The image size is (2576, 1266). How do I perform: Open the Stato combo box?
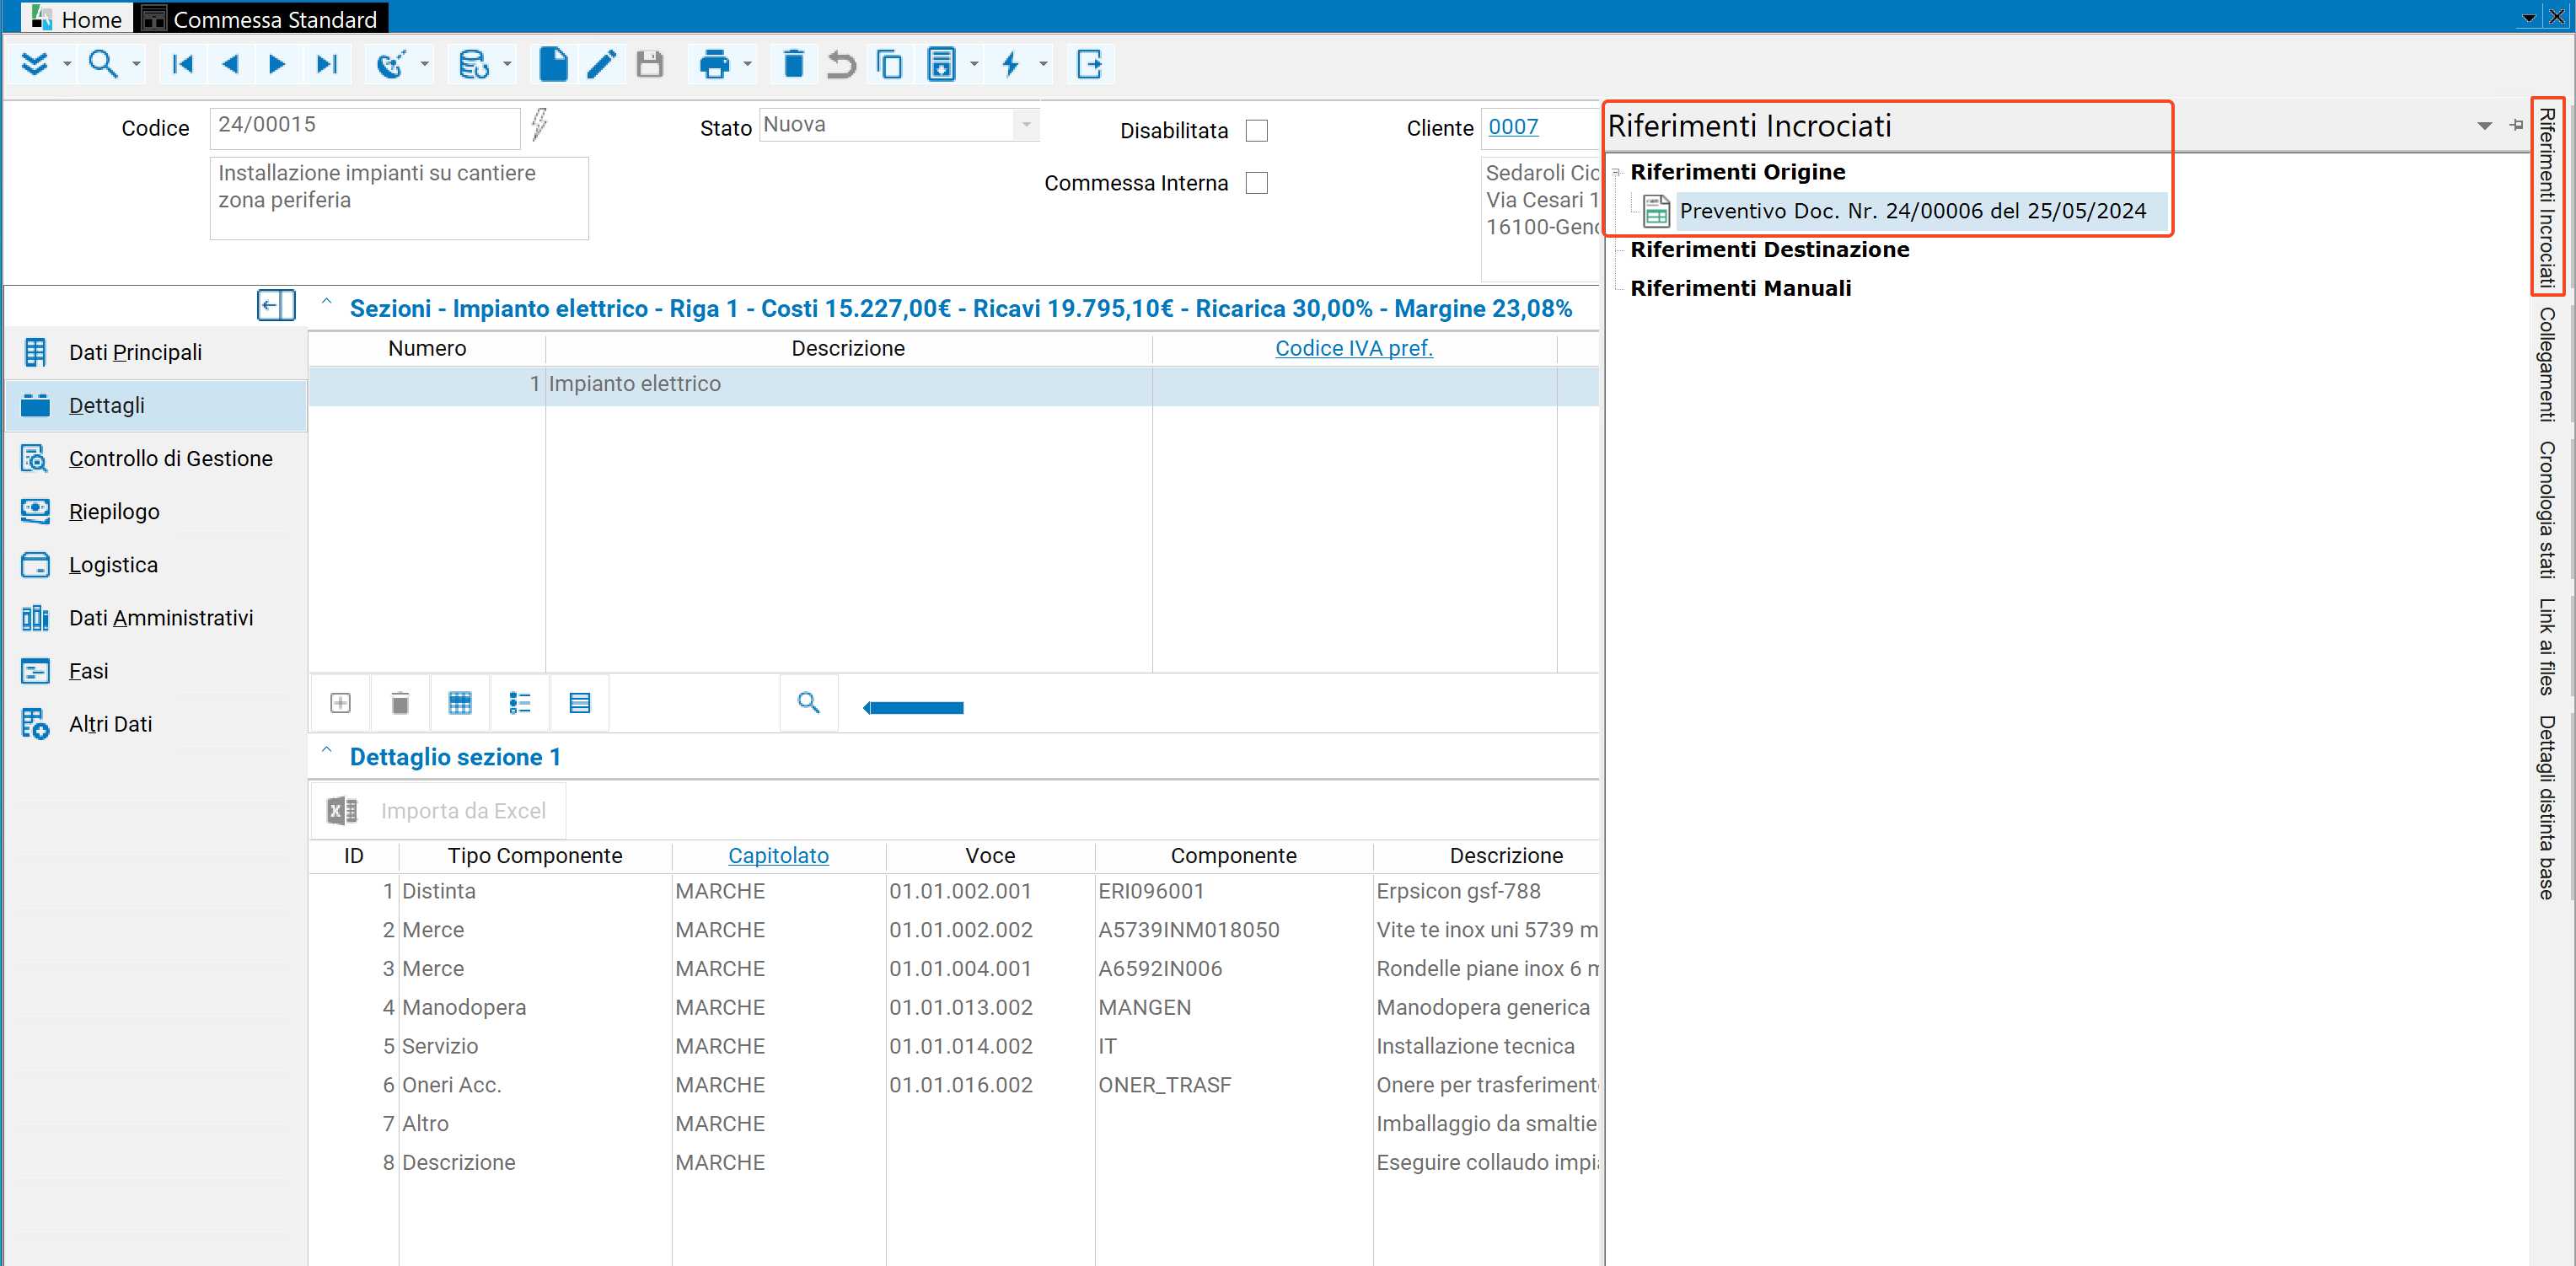1026,125
